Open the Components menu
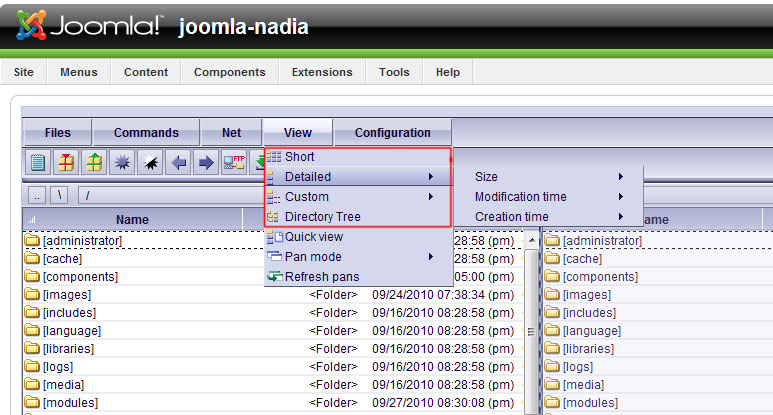This screenshot has width=773, height=415. tap(230, 72)
